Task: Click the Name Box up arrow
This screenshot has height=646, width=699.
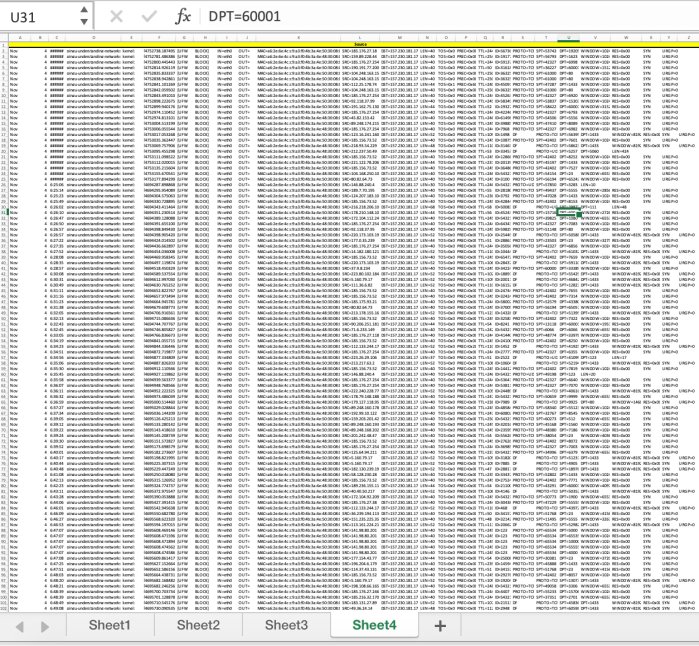Action: click(84, 10)
